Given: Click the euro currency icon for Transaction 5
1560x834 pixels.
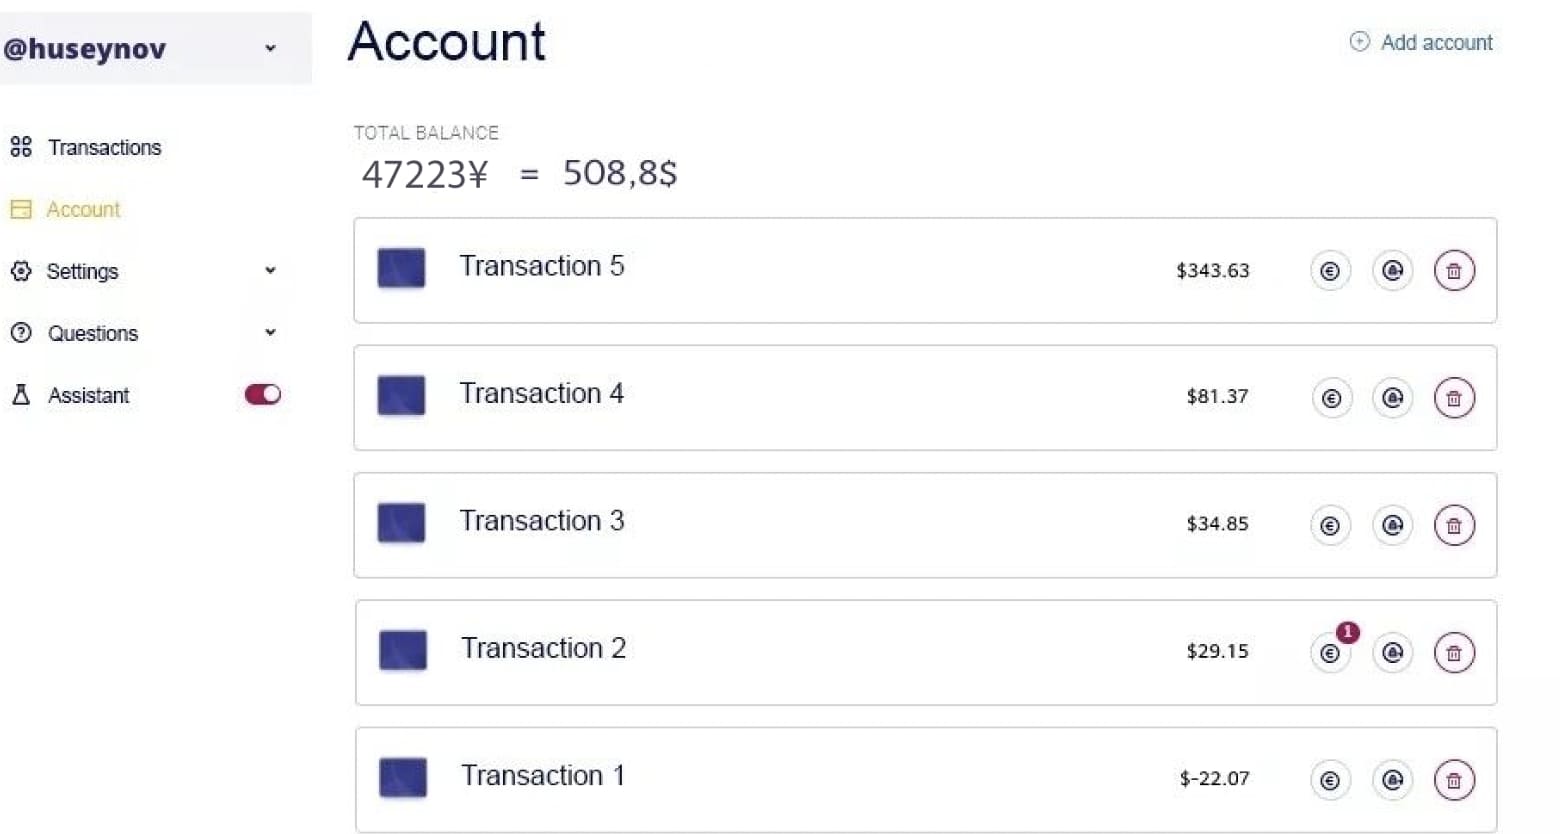Looking at the screenshot, I should point(1330,271).
